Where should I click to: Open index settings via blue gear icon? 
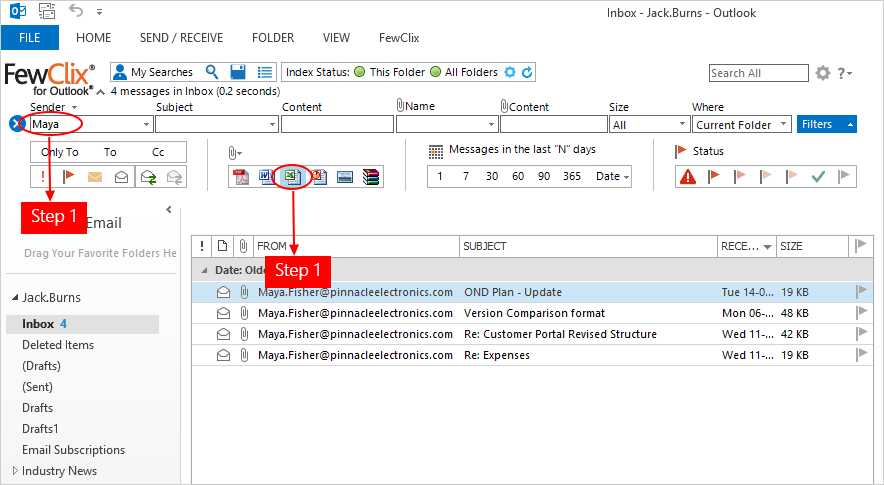coord(510,72)
